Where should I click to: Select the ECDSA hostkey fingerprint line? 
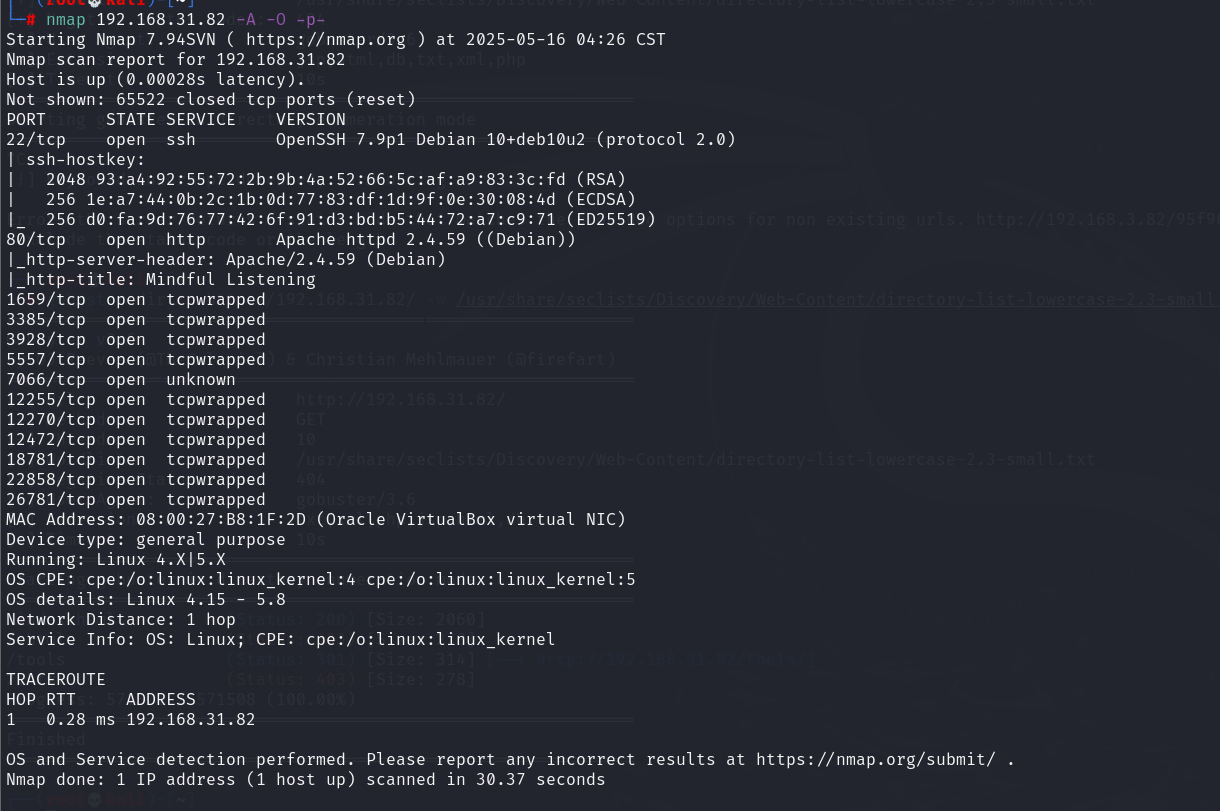click(x=326, y=199)
